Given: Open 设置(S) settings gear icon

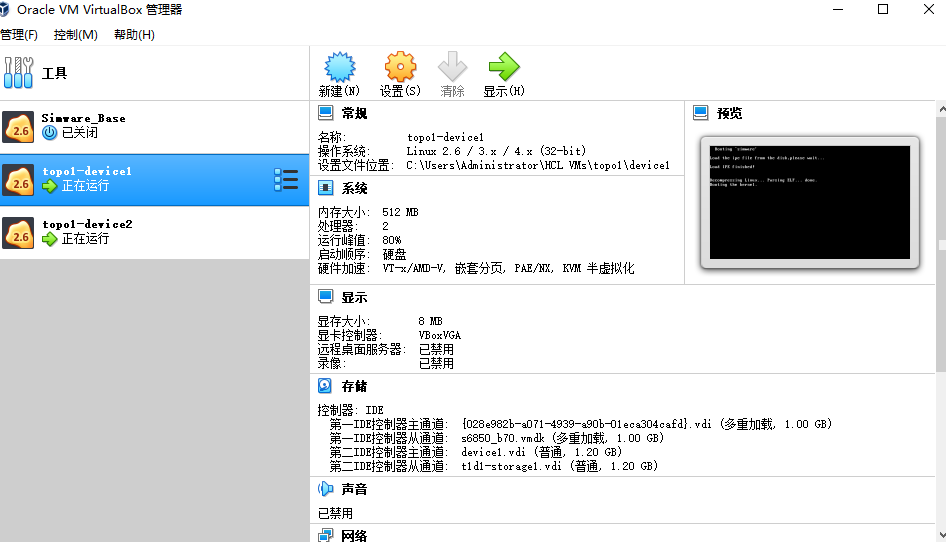Looking at the screenshot, I should (x=400, y=67).
